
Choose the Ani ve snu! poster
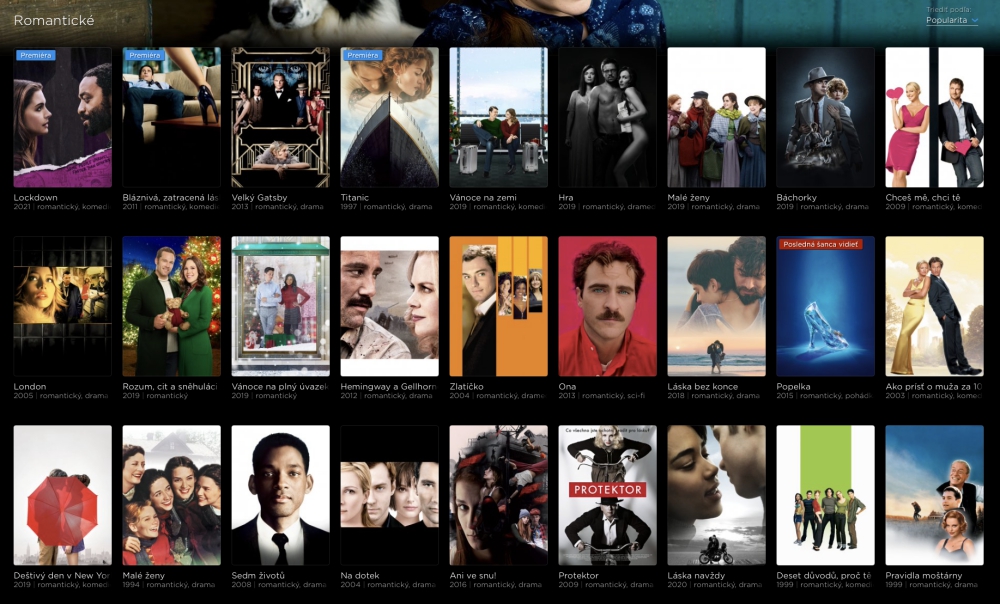click(x=499, y=496)
